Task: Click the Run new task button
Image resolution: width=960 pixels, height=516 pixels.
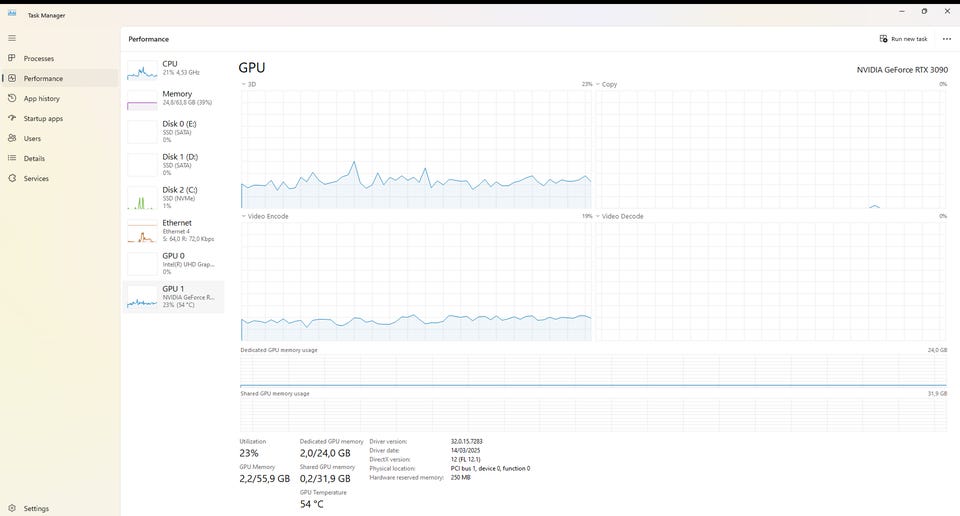Action: point(904,39)
